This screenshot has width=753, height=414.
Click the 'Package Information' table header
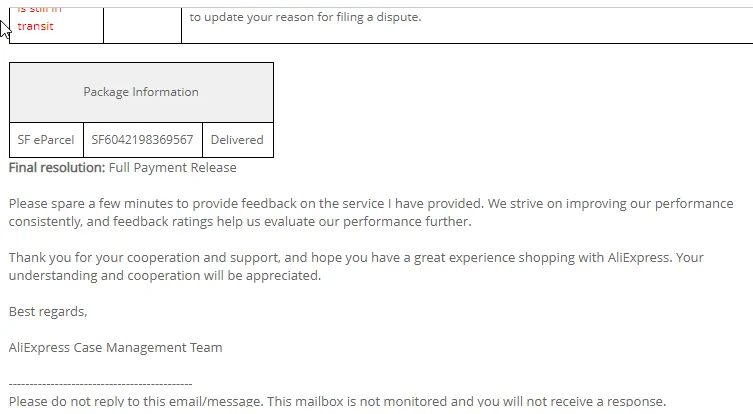(141, 92)
